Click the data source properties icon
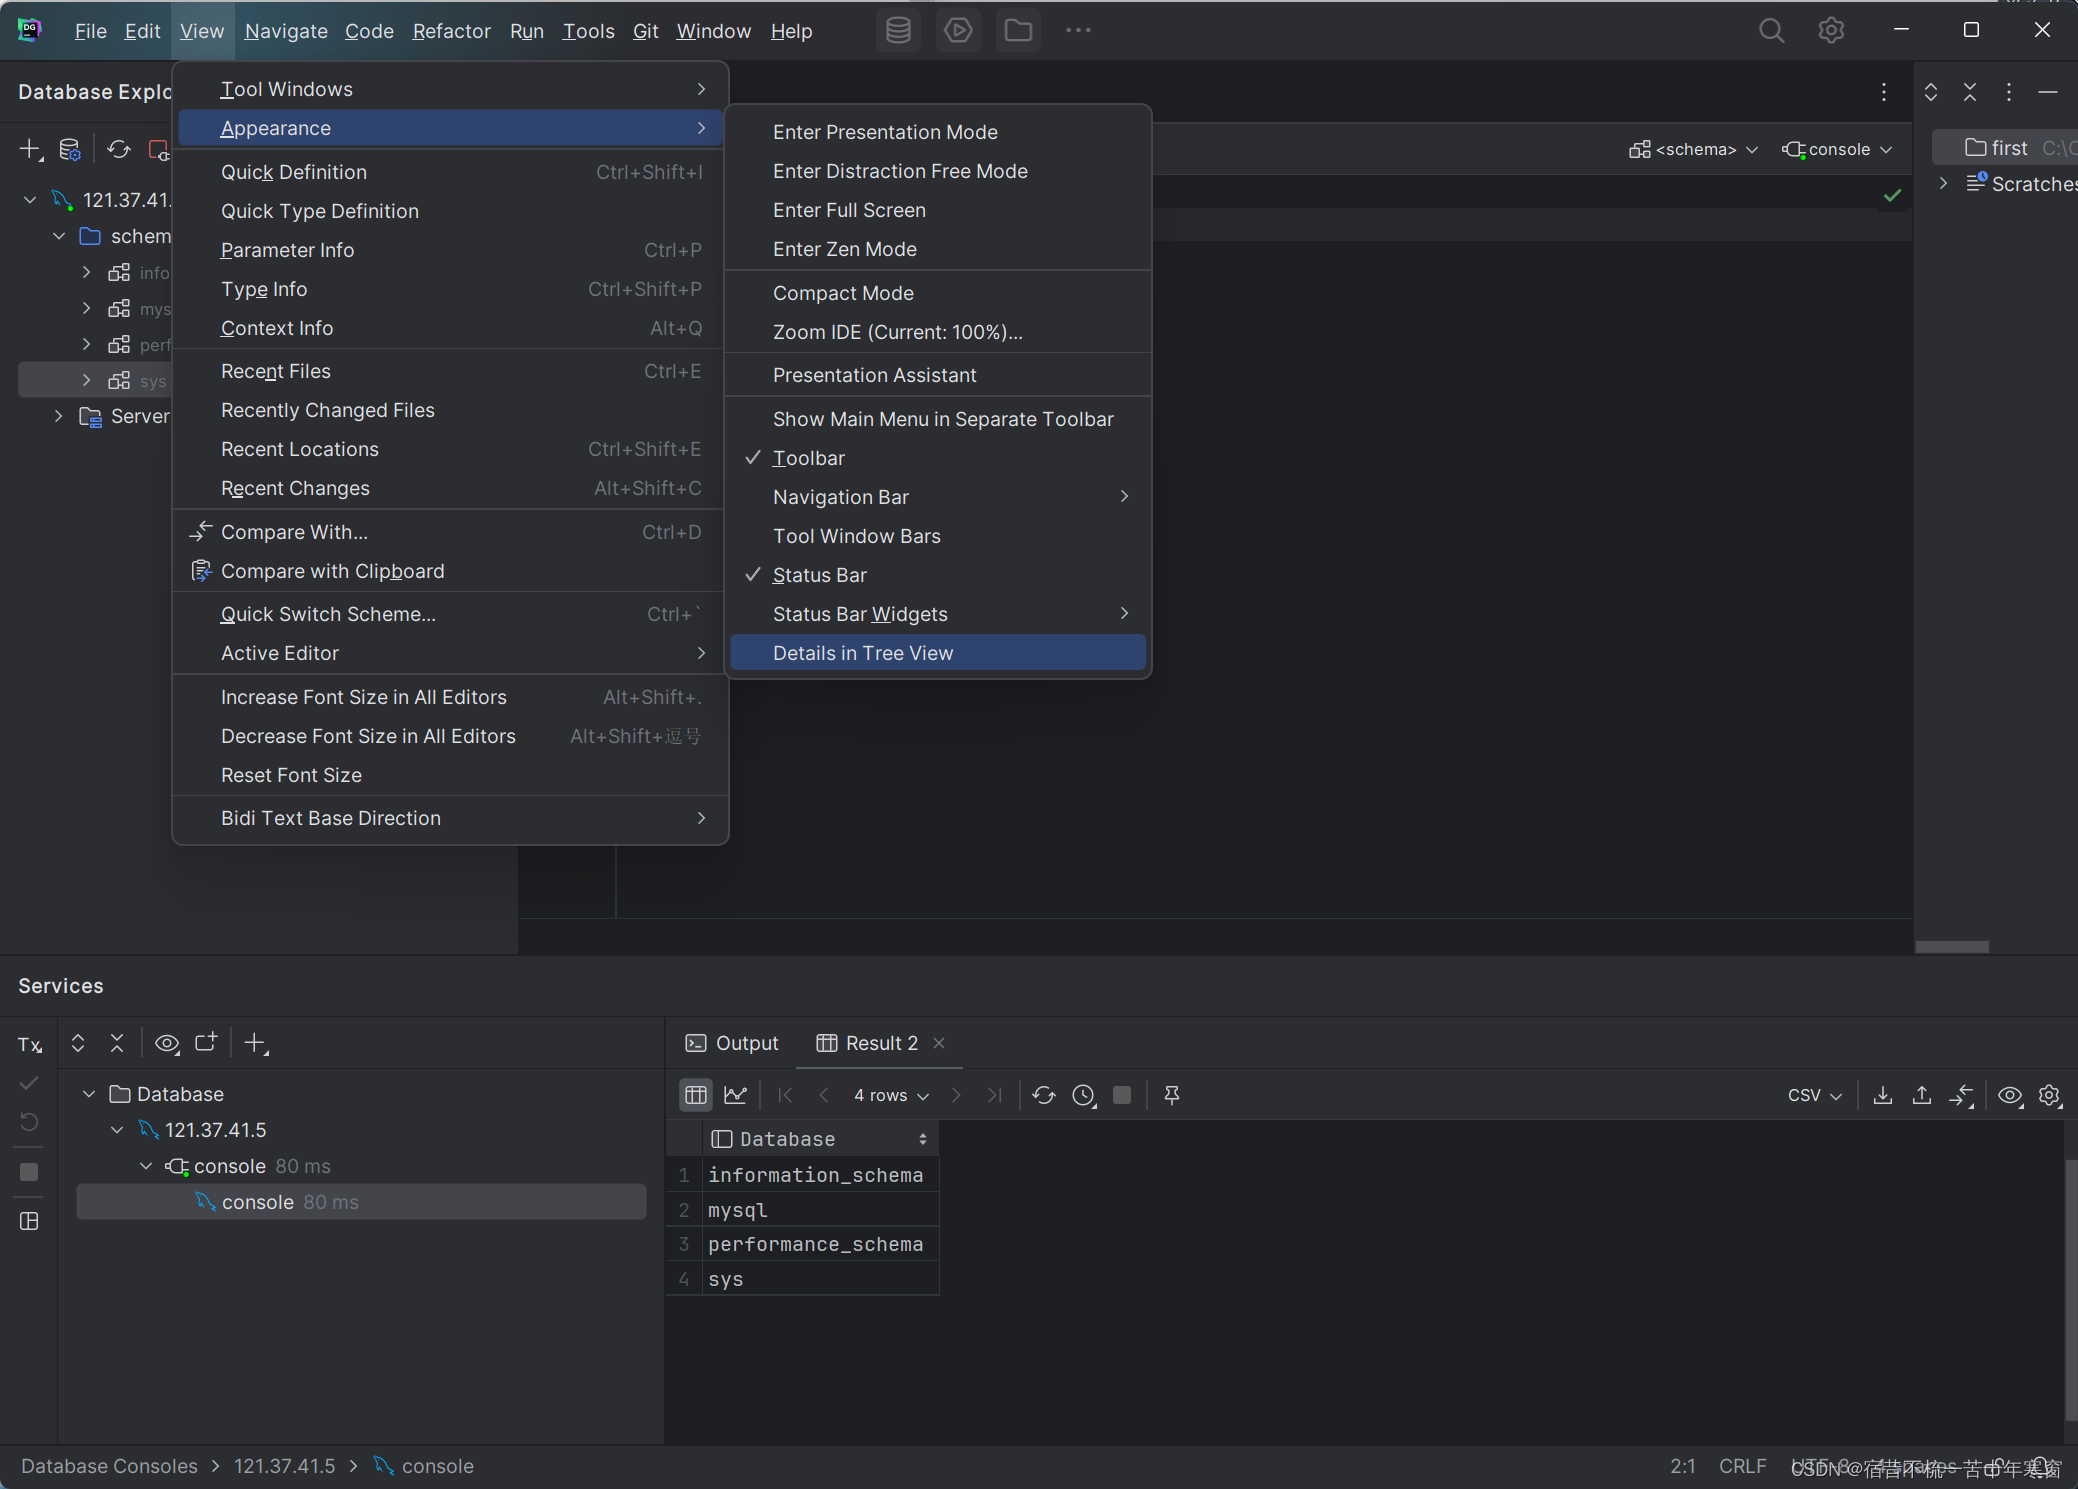The image size is (2078, 1489). 69,150
